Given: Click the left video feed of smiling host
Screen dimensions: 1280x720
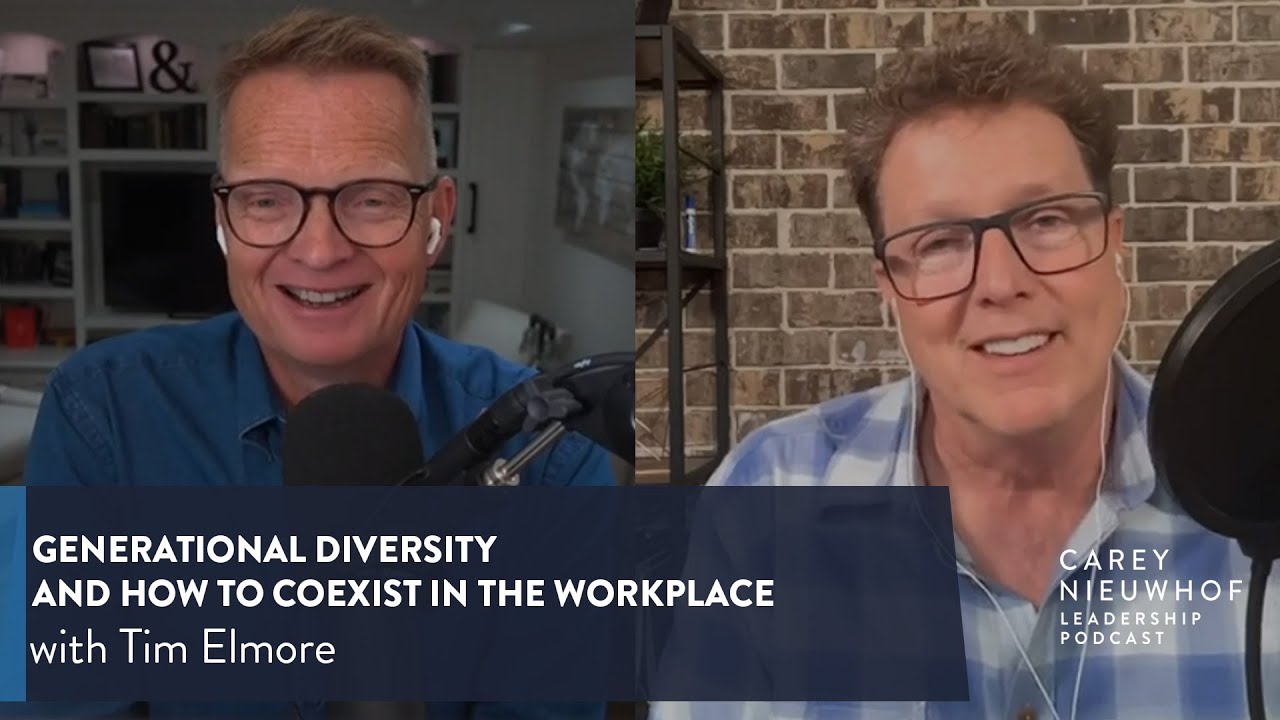Looking at the screenshot, I should click(x=317, y=243).
